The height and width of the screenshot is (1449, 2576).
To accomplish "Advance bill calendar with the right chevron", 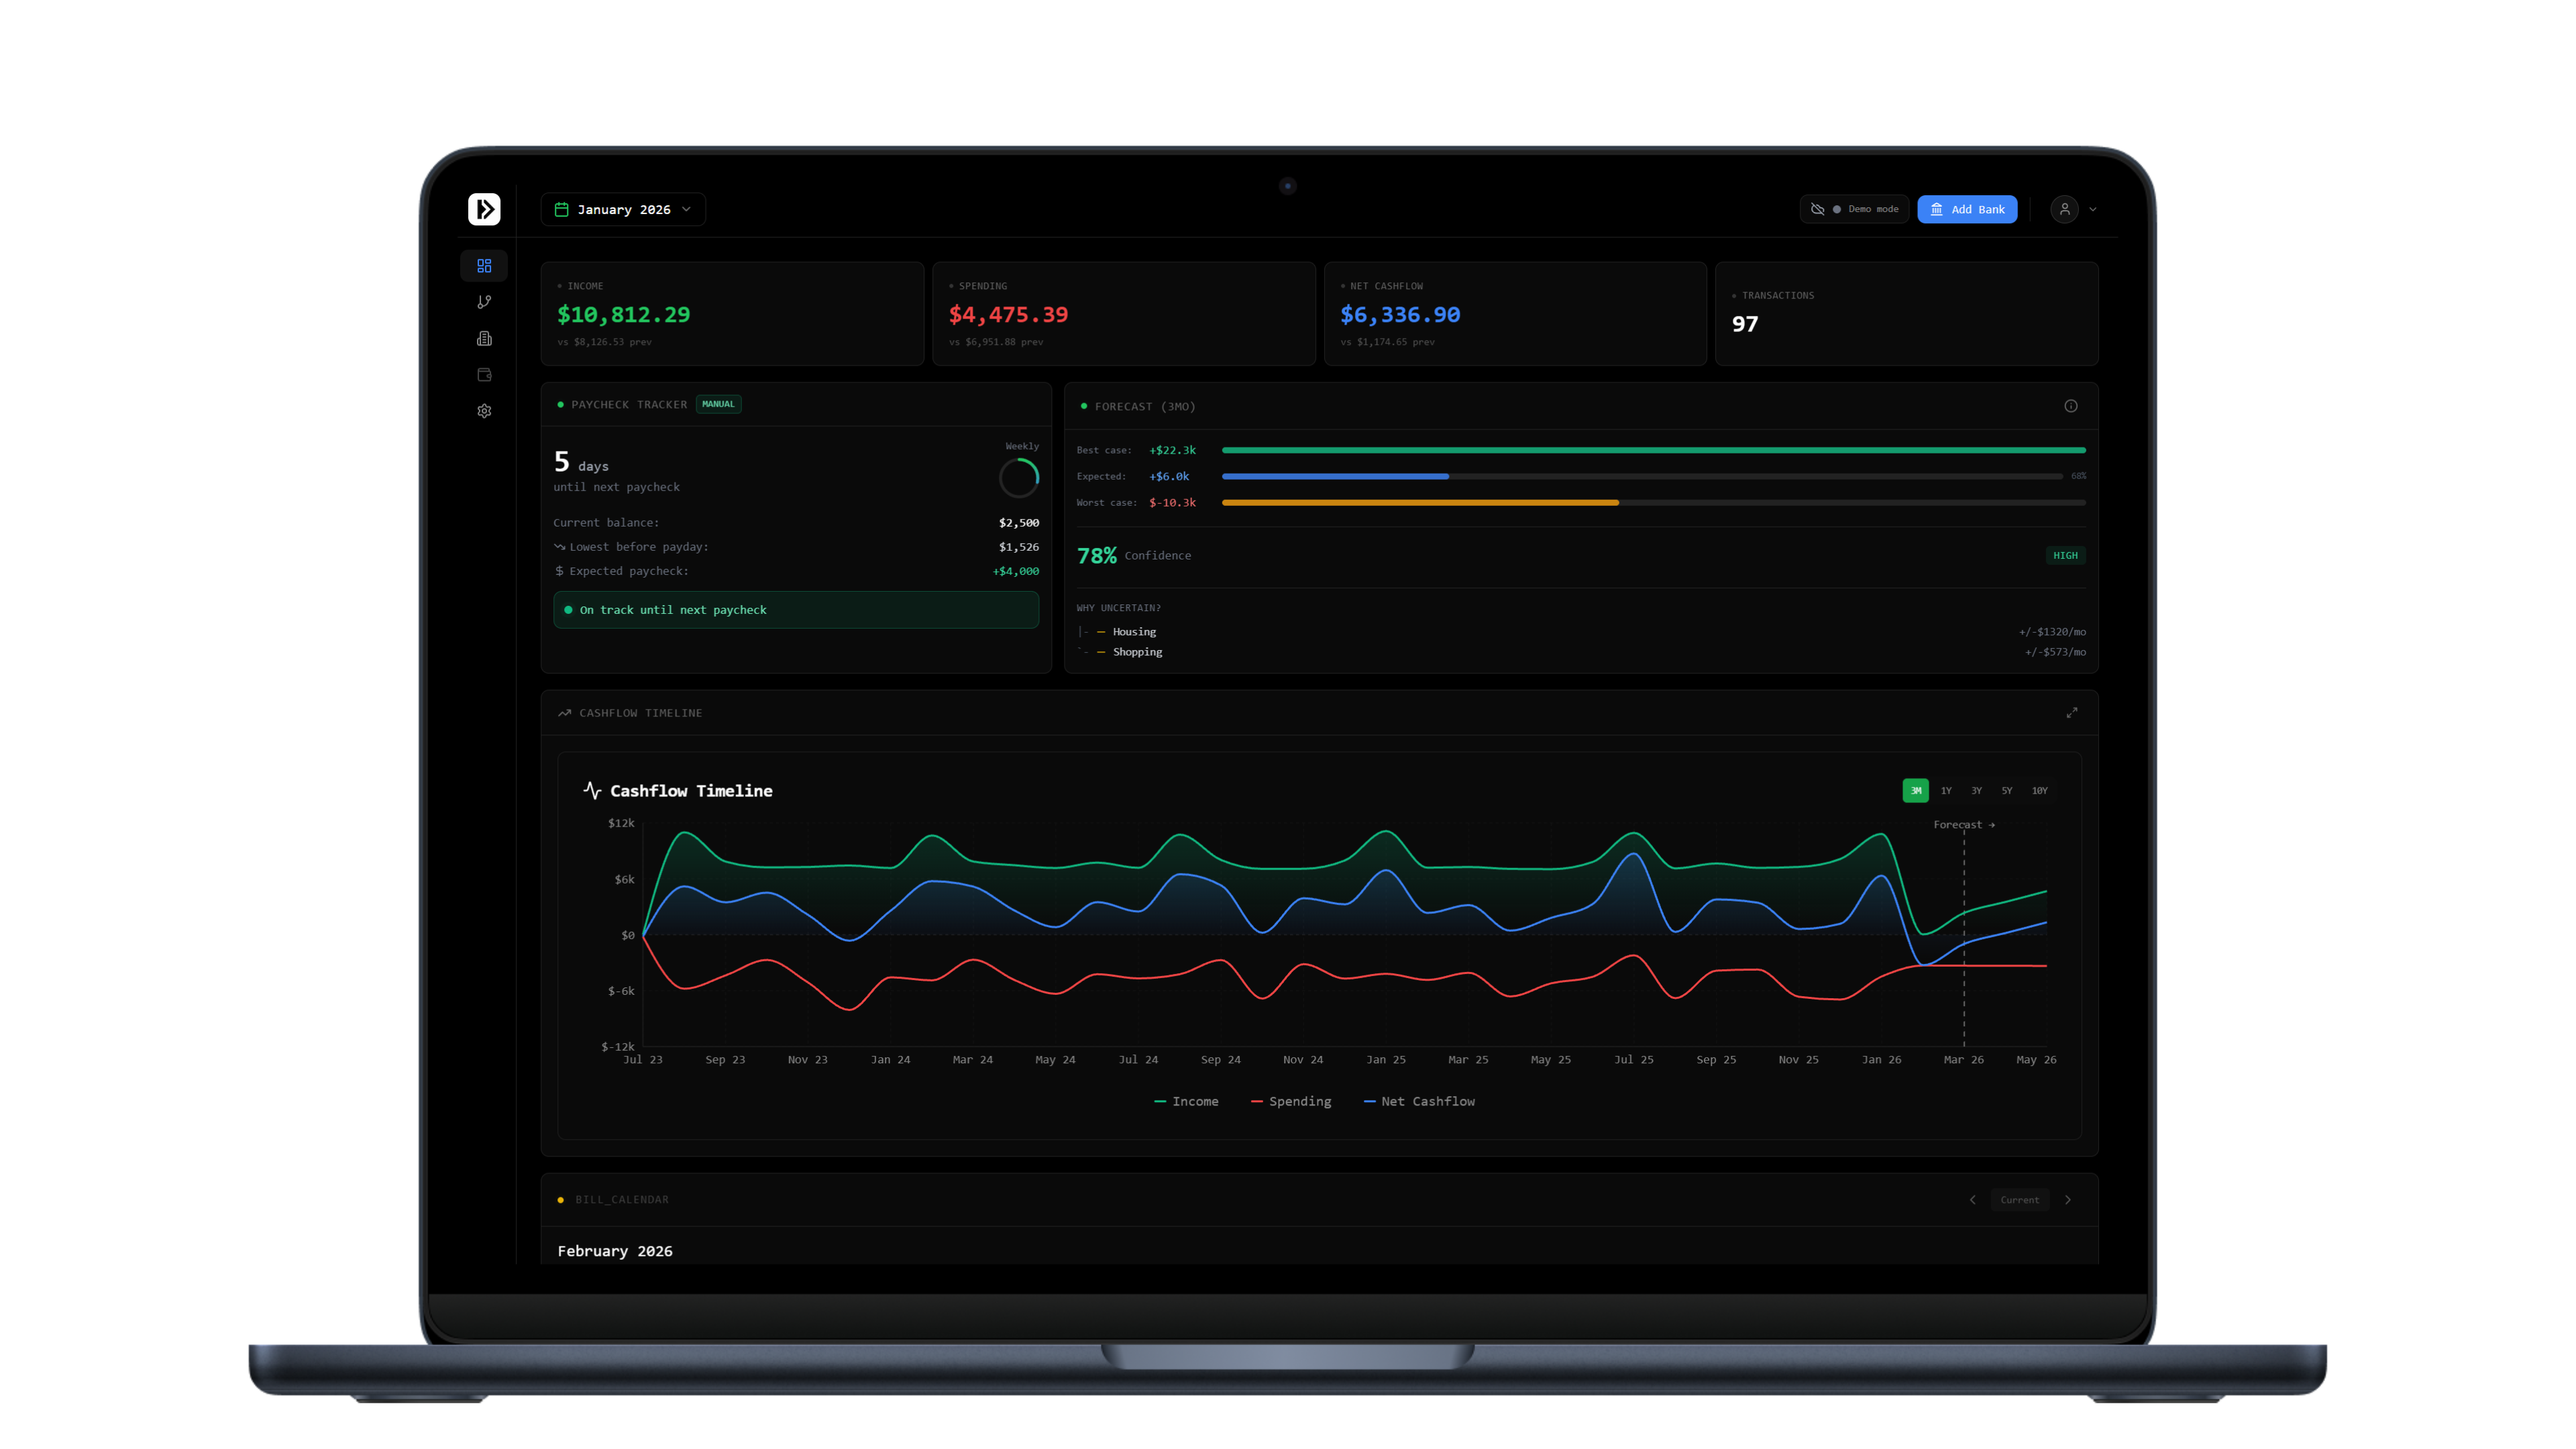I will point(2068,1199).
